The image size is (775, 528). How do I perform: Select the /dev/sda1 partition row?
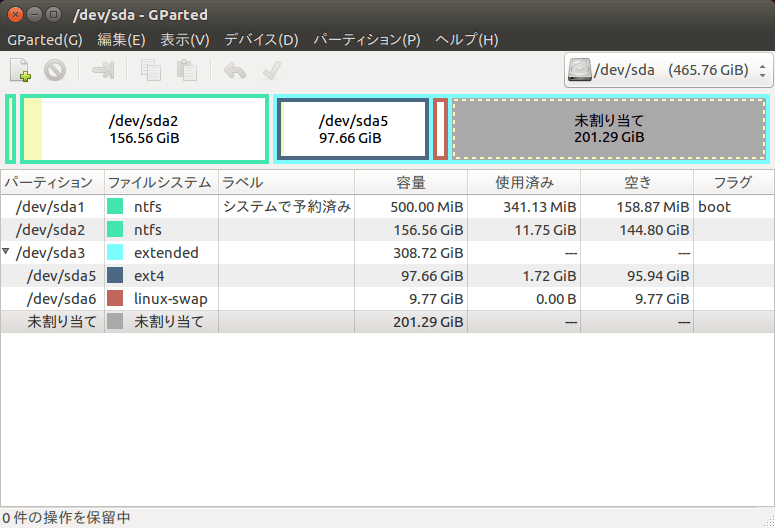tap(388, 206)
